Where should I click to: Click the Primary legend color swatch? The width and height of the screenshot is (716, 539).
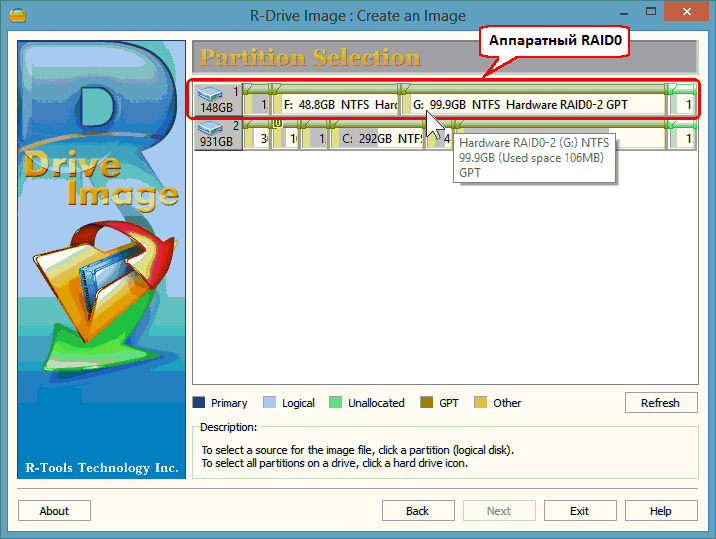(199, 402)
